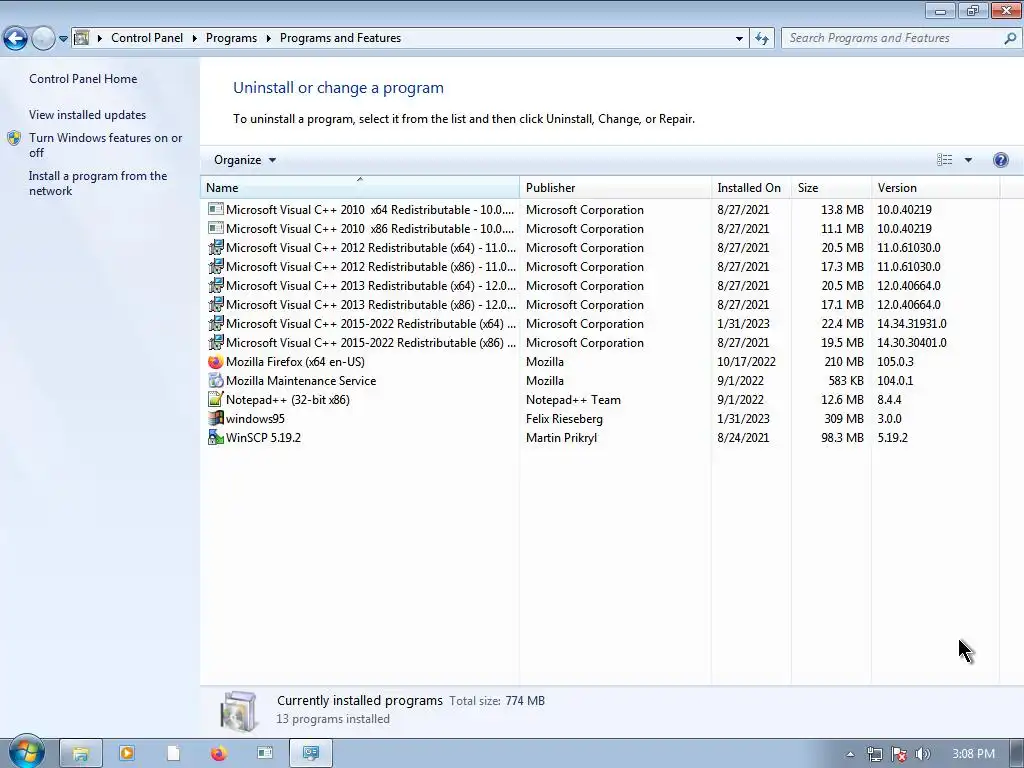
Task: Select the WinSCP 5.19.2 program icon
Action: pyautogui.click(x=216, y=437)
